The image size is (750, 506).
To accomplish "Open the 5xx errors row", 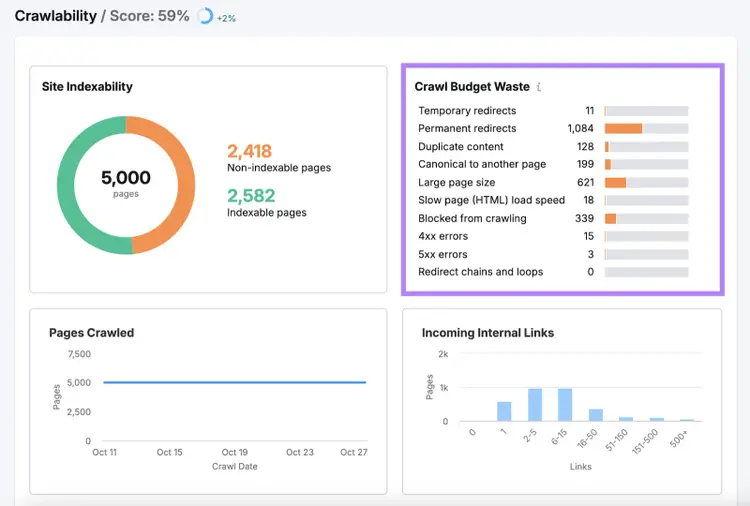I will pyautogui.click(x=553, y=254).
